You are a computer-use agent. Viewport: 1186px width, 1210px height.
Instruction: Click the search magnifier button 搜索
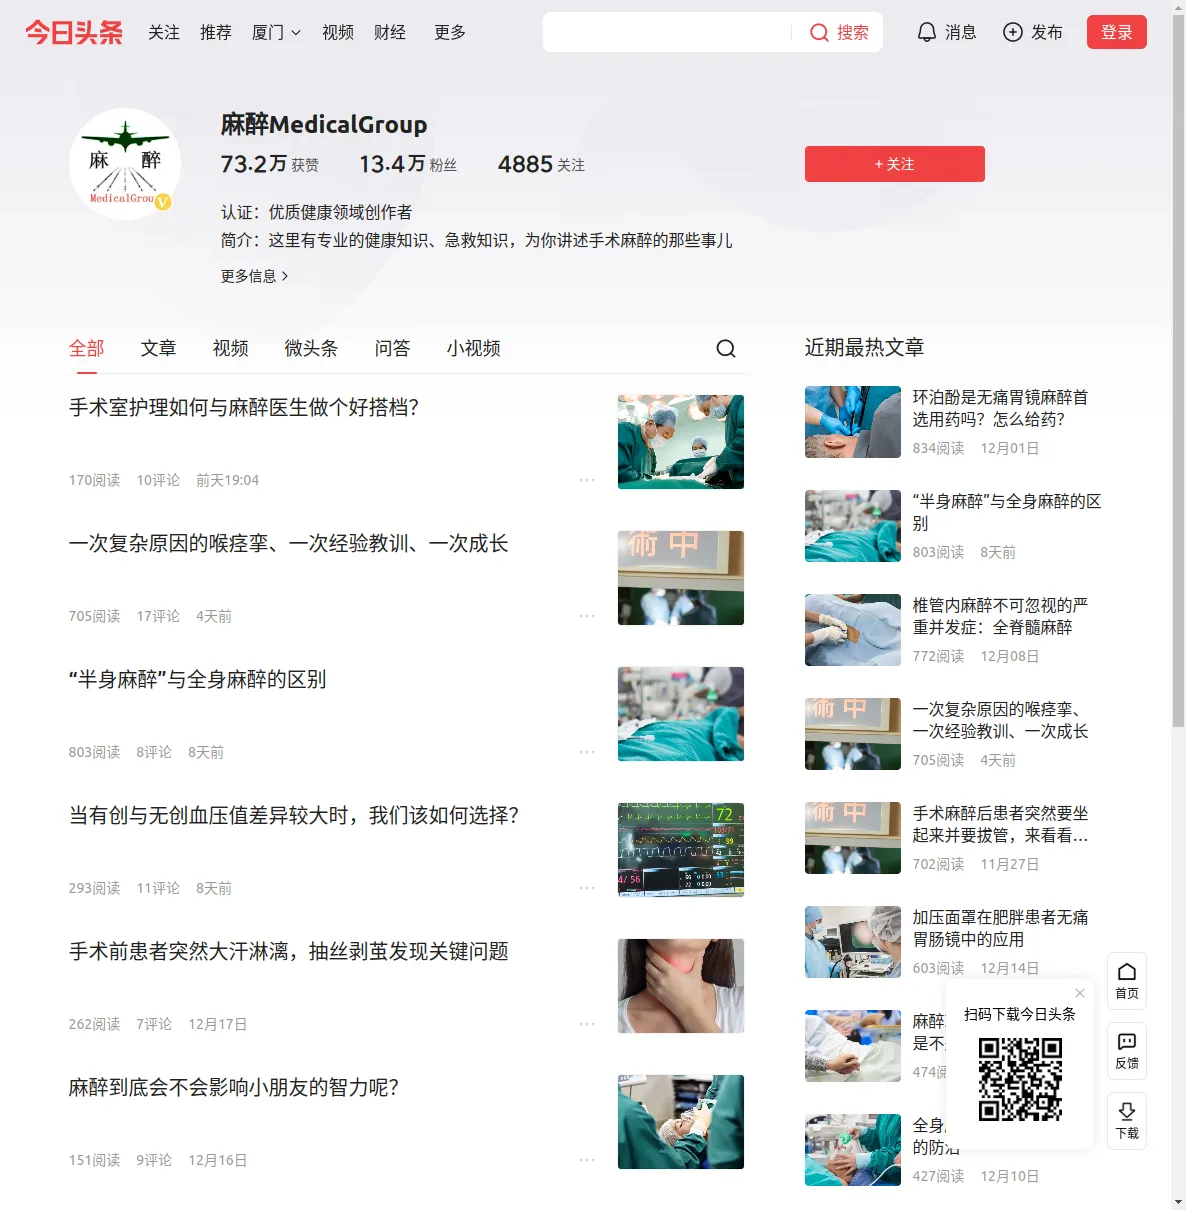pos(839,33)
